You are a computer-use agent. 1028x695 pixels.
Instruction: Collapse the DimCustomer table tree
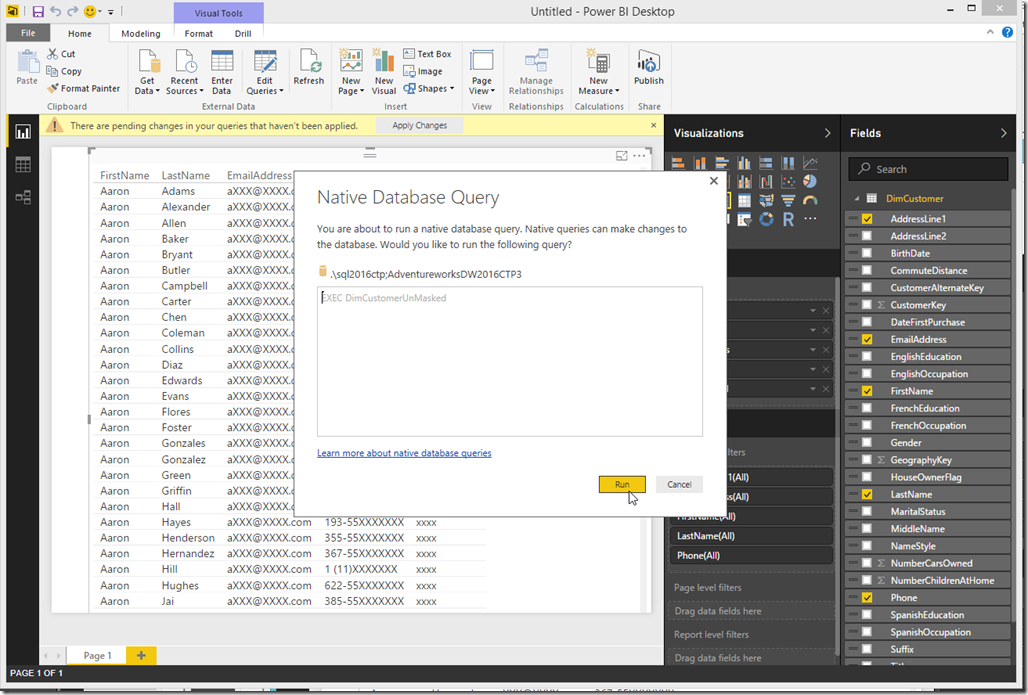856,199
